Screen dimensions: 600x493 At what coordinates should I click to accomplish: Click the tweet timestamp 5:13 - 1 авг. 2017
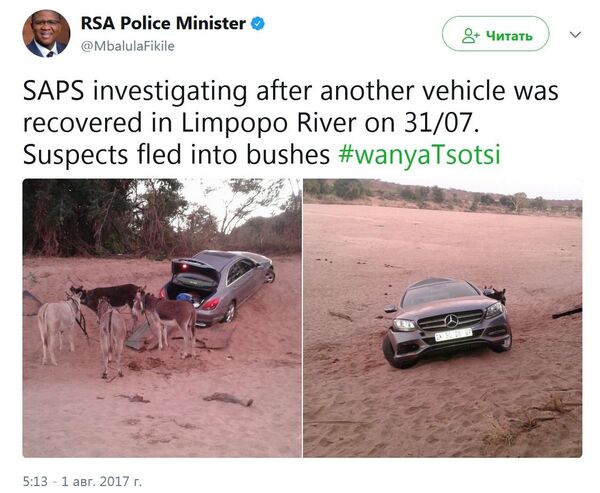82,481
